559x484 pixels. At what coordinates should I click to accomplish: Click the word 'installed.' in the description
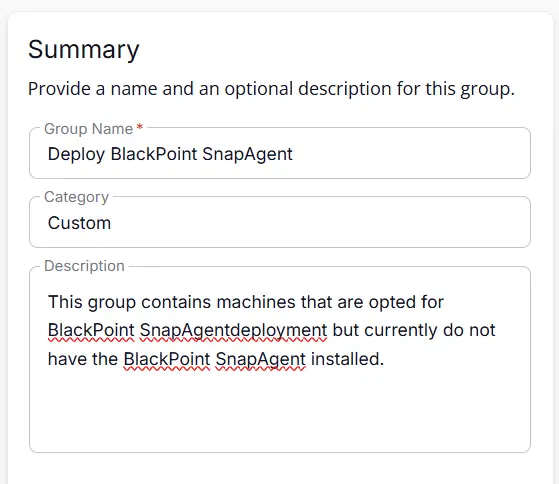348,359
